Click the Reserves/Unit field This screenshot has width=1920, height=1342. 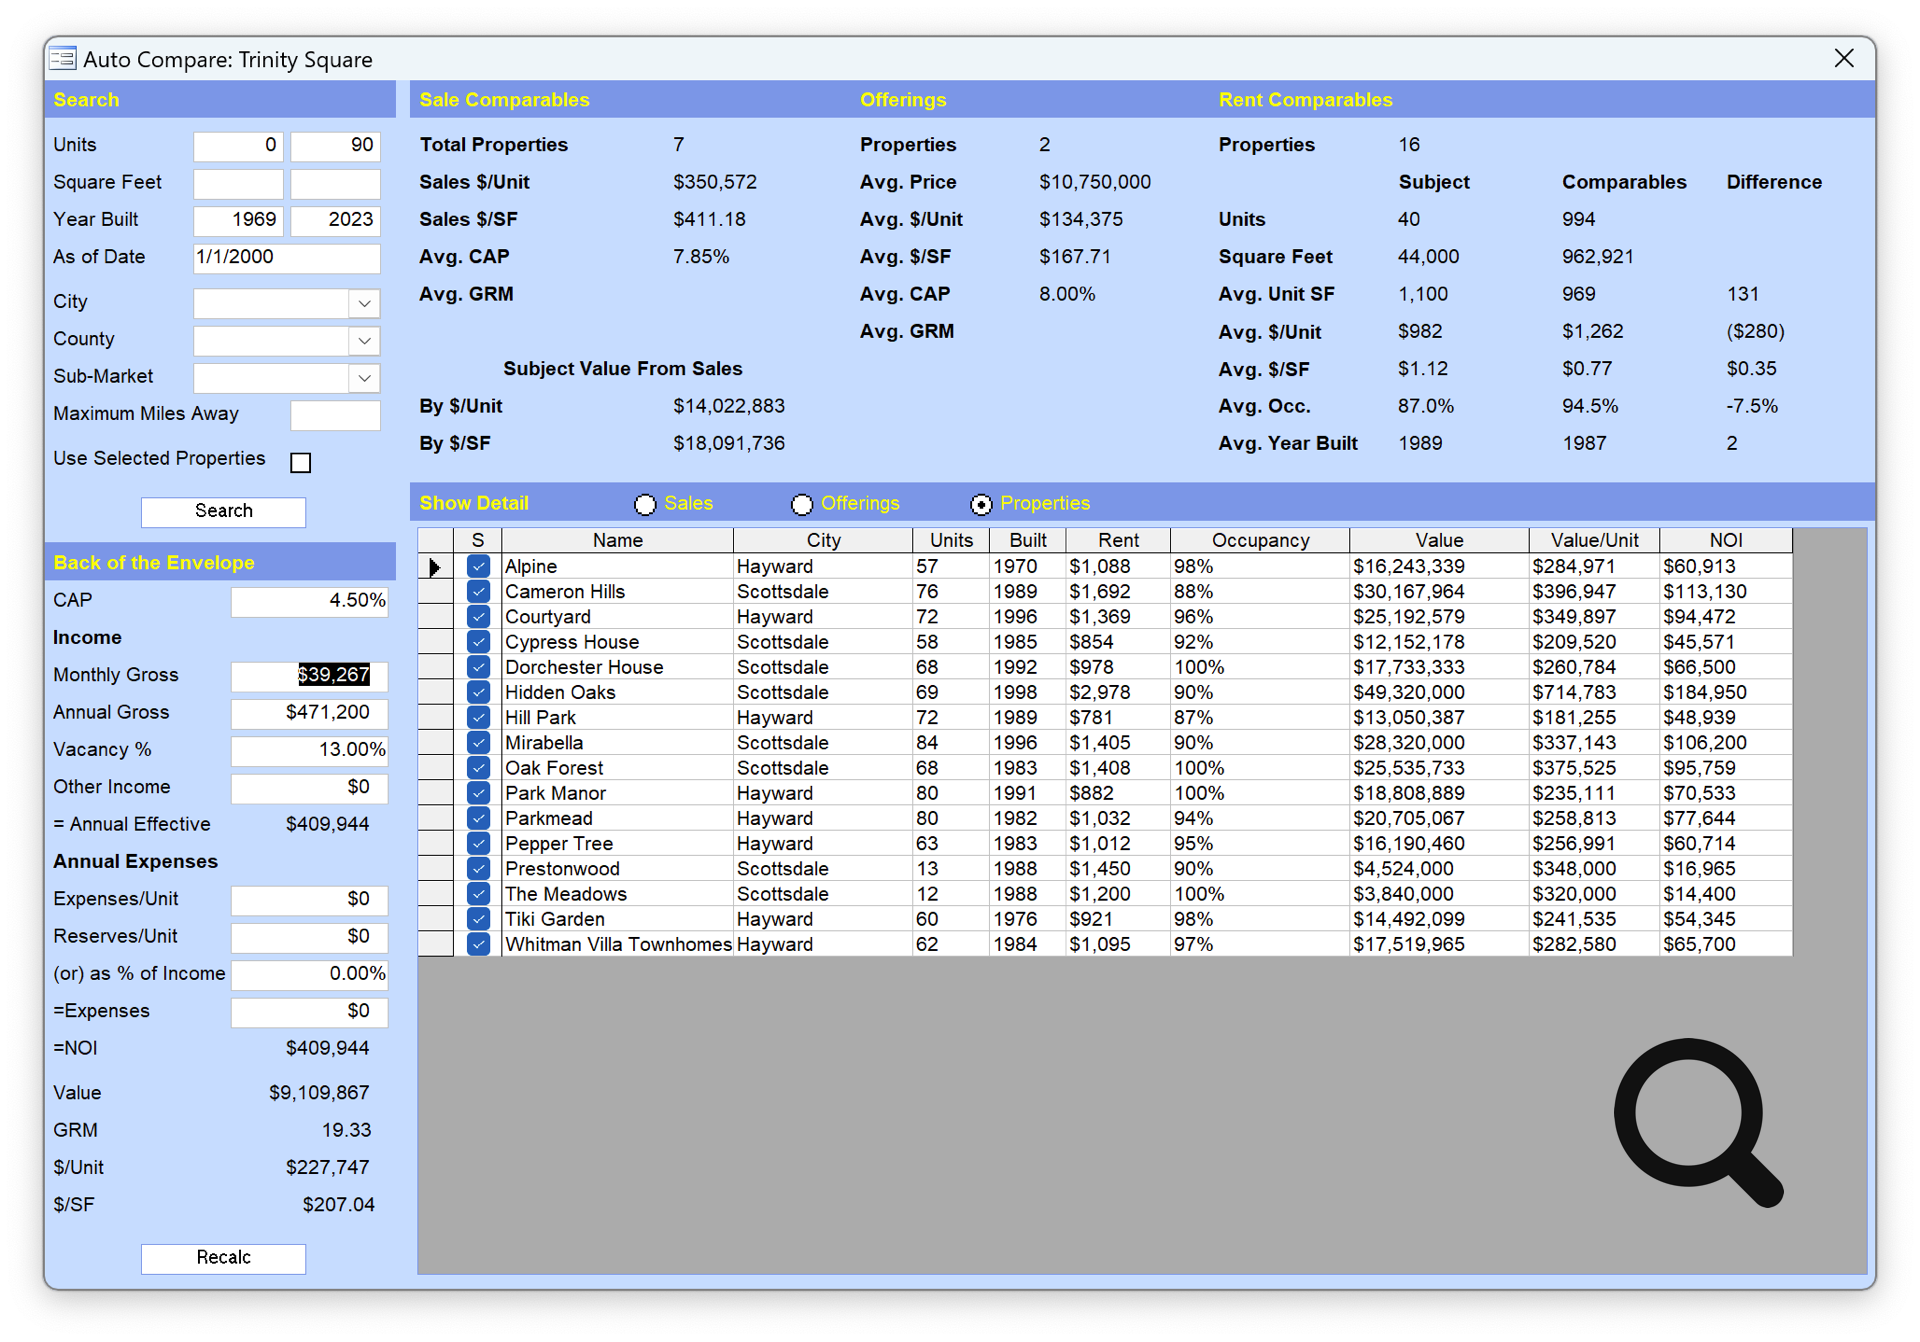tap(309, 937)
